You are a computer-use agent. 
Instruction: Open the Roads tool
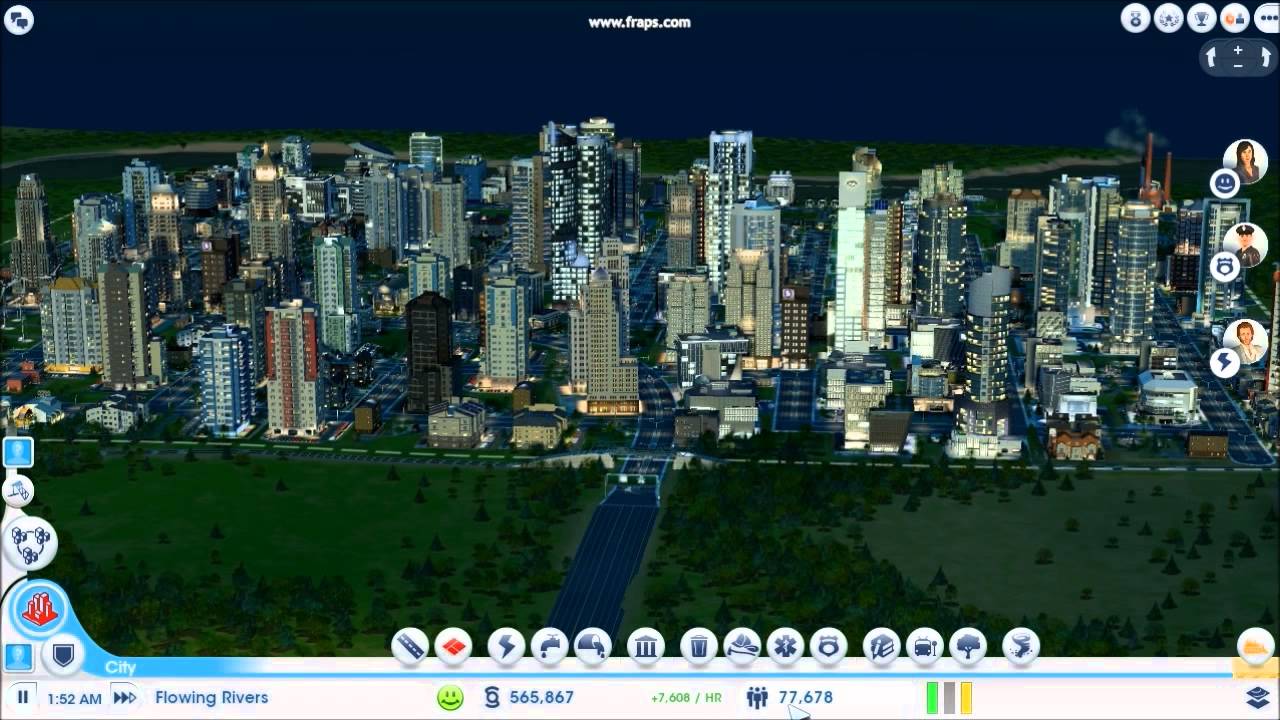pyautogui.click(x=410, y=647)
